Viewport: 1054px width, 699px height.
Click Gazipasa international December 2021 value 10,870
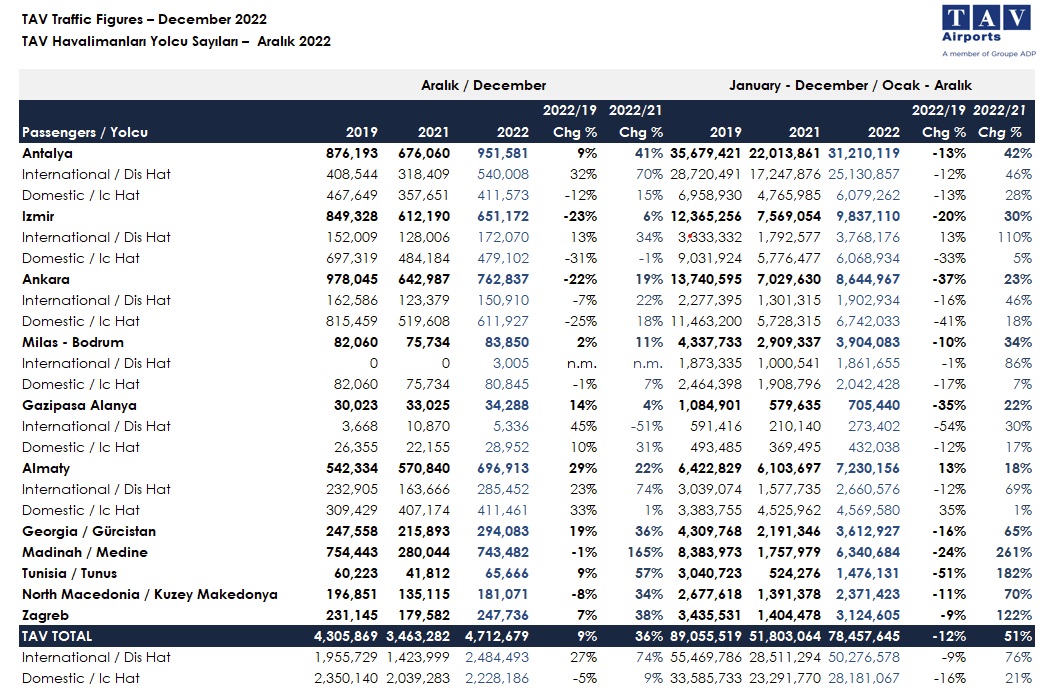coord(428,426)
